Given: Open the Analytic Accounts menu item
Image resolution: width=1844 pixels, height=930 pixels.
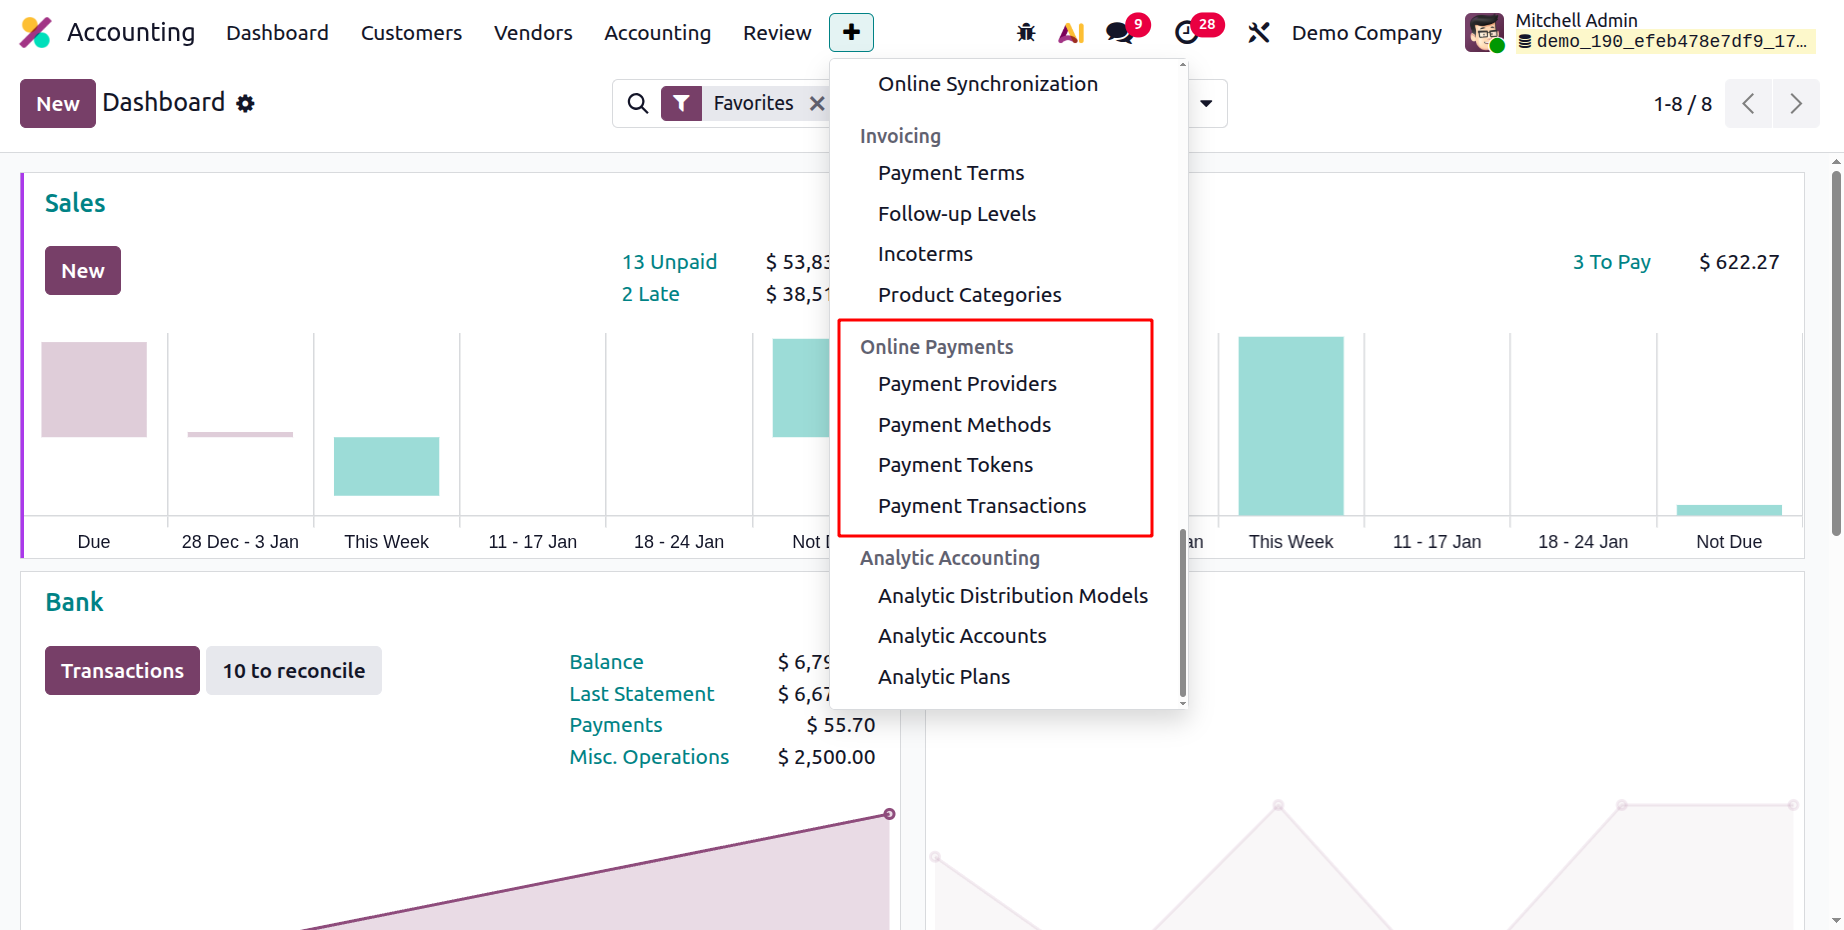Looking at the screenshot, I should [x=962, y=636].
